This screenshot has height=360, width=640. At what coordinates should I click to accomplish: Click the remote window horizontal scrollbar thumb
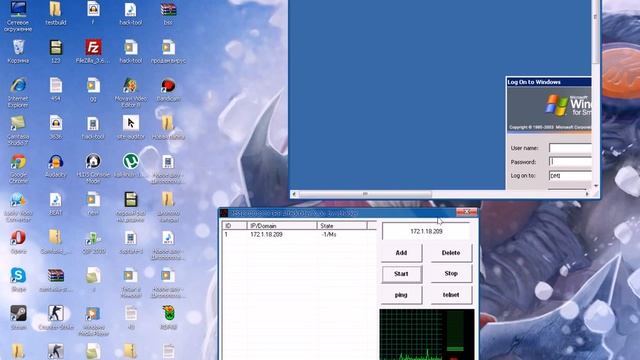tap(365, 194)
